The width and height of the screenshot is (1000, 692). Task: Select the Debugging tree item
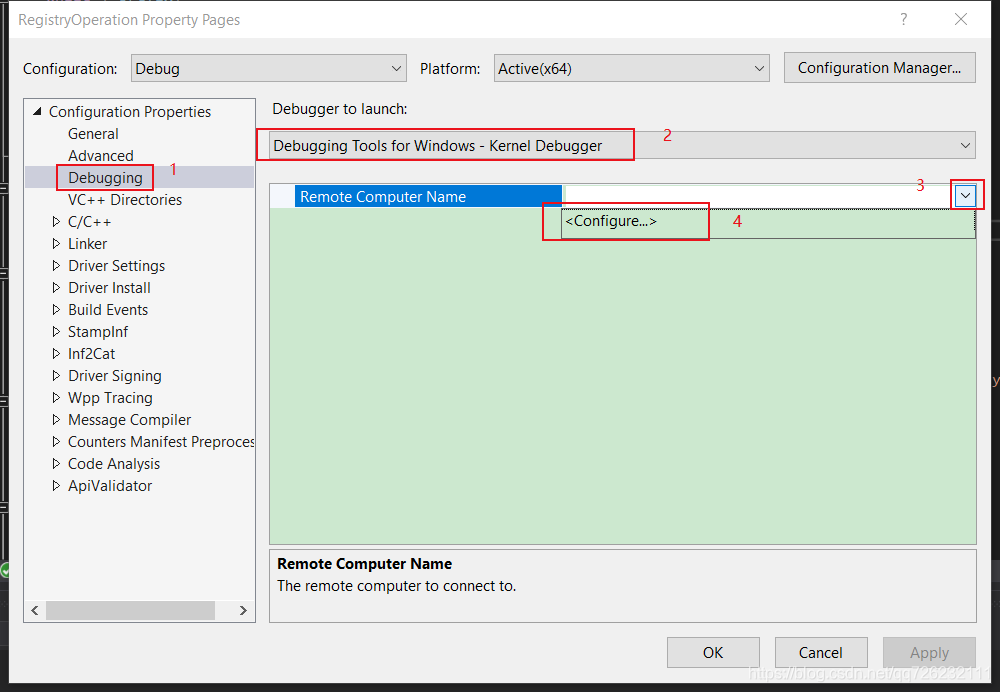tap(105, 177)
